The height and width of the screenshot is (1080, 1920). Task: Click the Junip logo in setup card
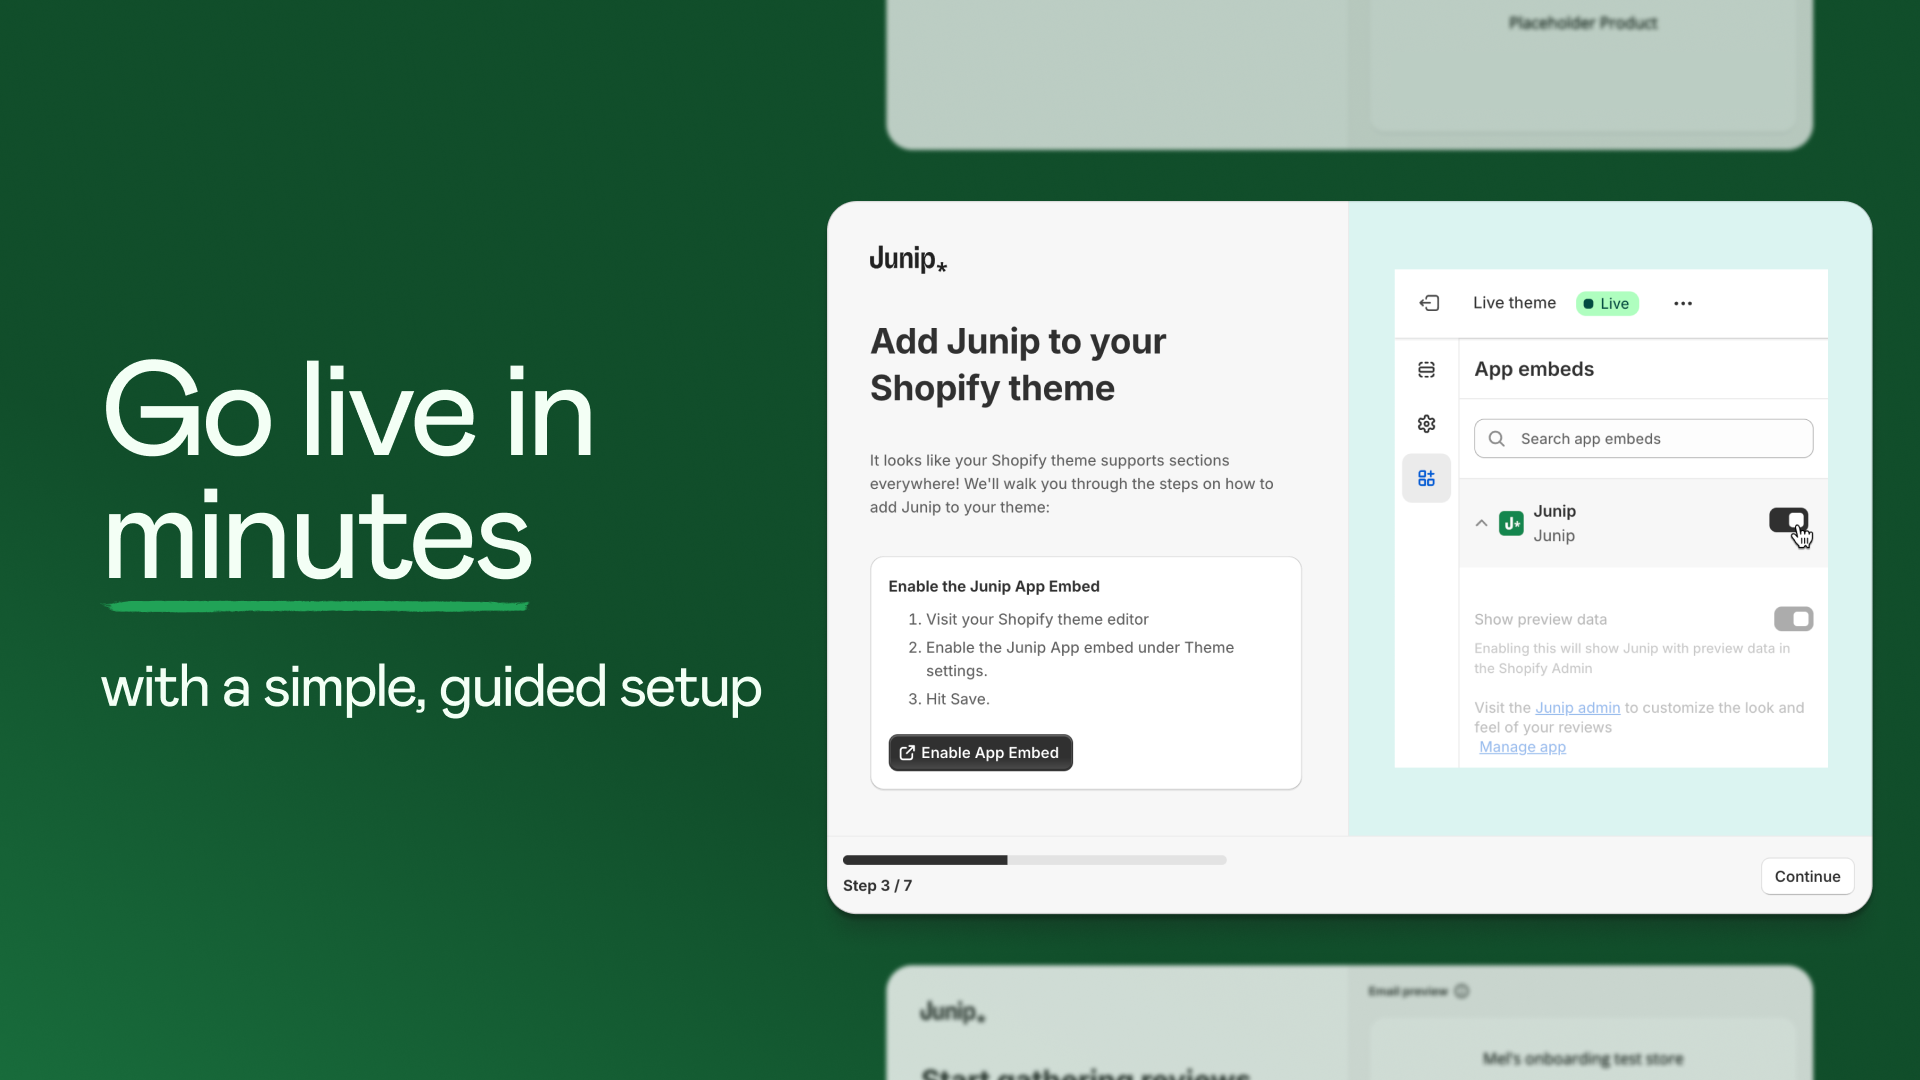click(x=908, y=259)
